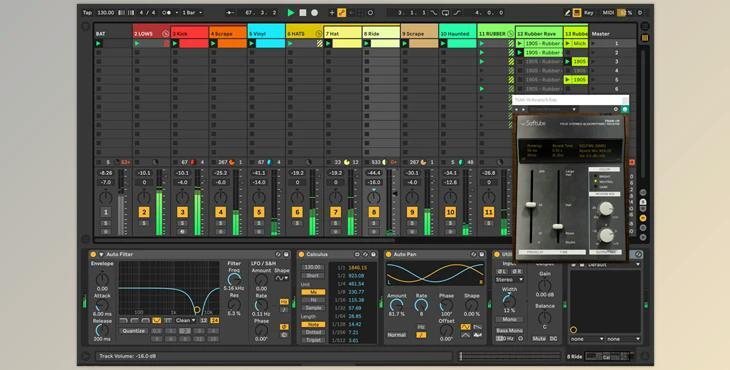Click Softube plugin left fader
This screenshot has height=370, width=730.
530,204
